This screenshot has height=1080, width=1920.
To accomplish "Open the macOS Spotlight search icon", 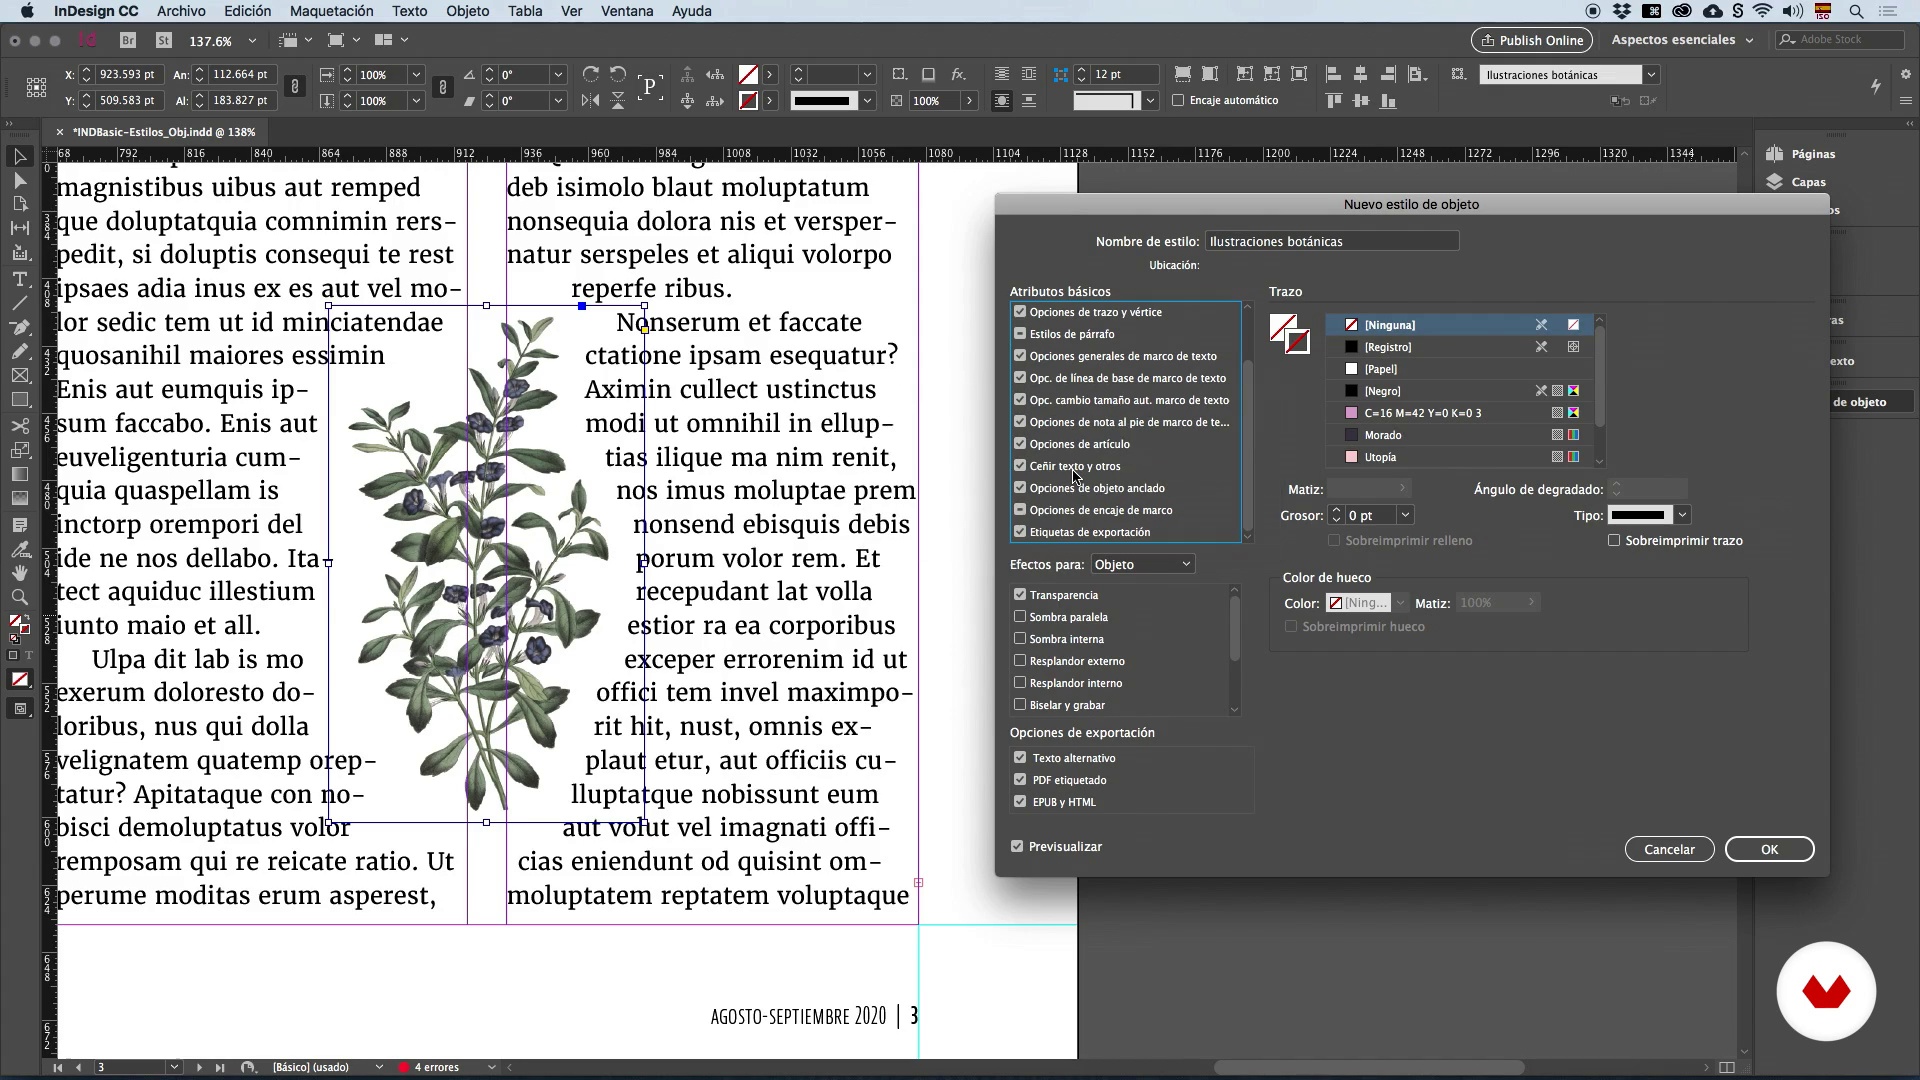I will click(x=1856, y=11).
